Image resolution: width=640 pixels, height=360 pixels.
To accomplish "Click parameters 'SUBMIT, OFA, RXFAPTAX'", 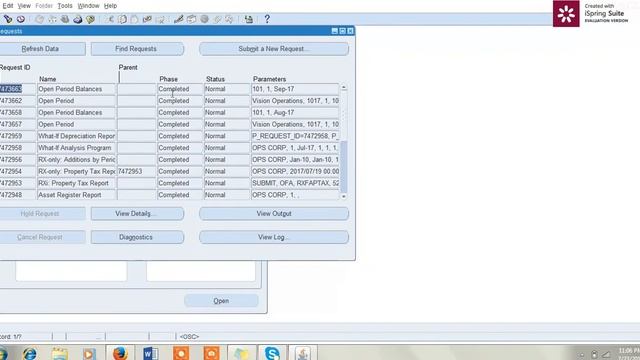I will tap(295, 183).
